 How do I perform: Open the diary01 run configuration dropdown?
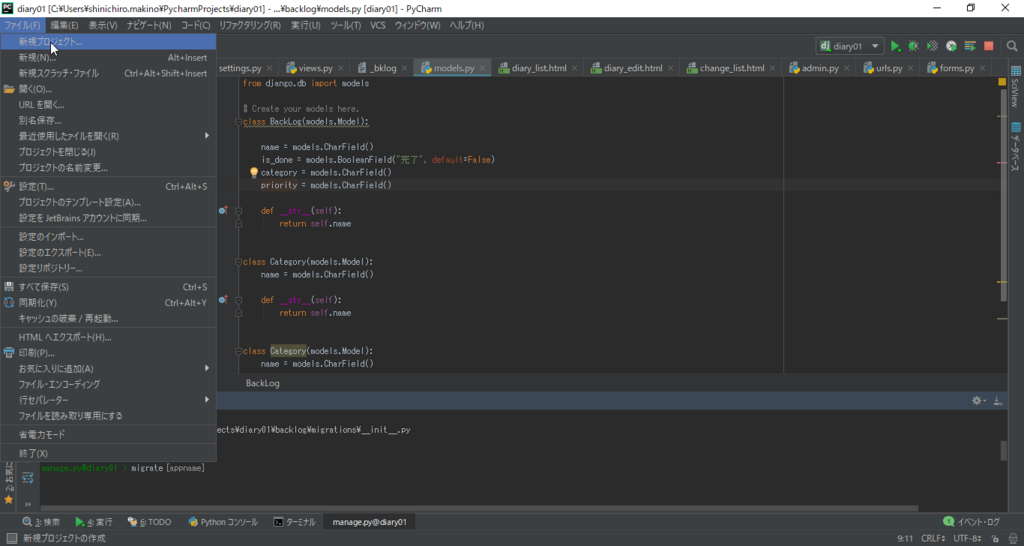point(850,46)
